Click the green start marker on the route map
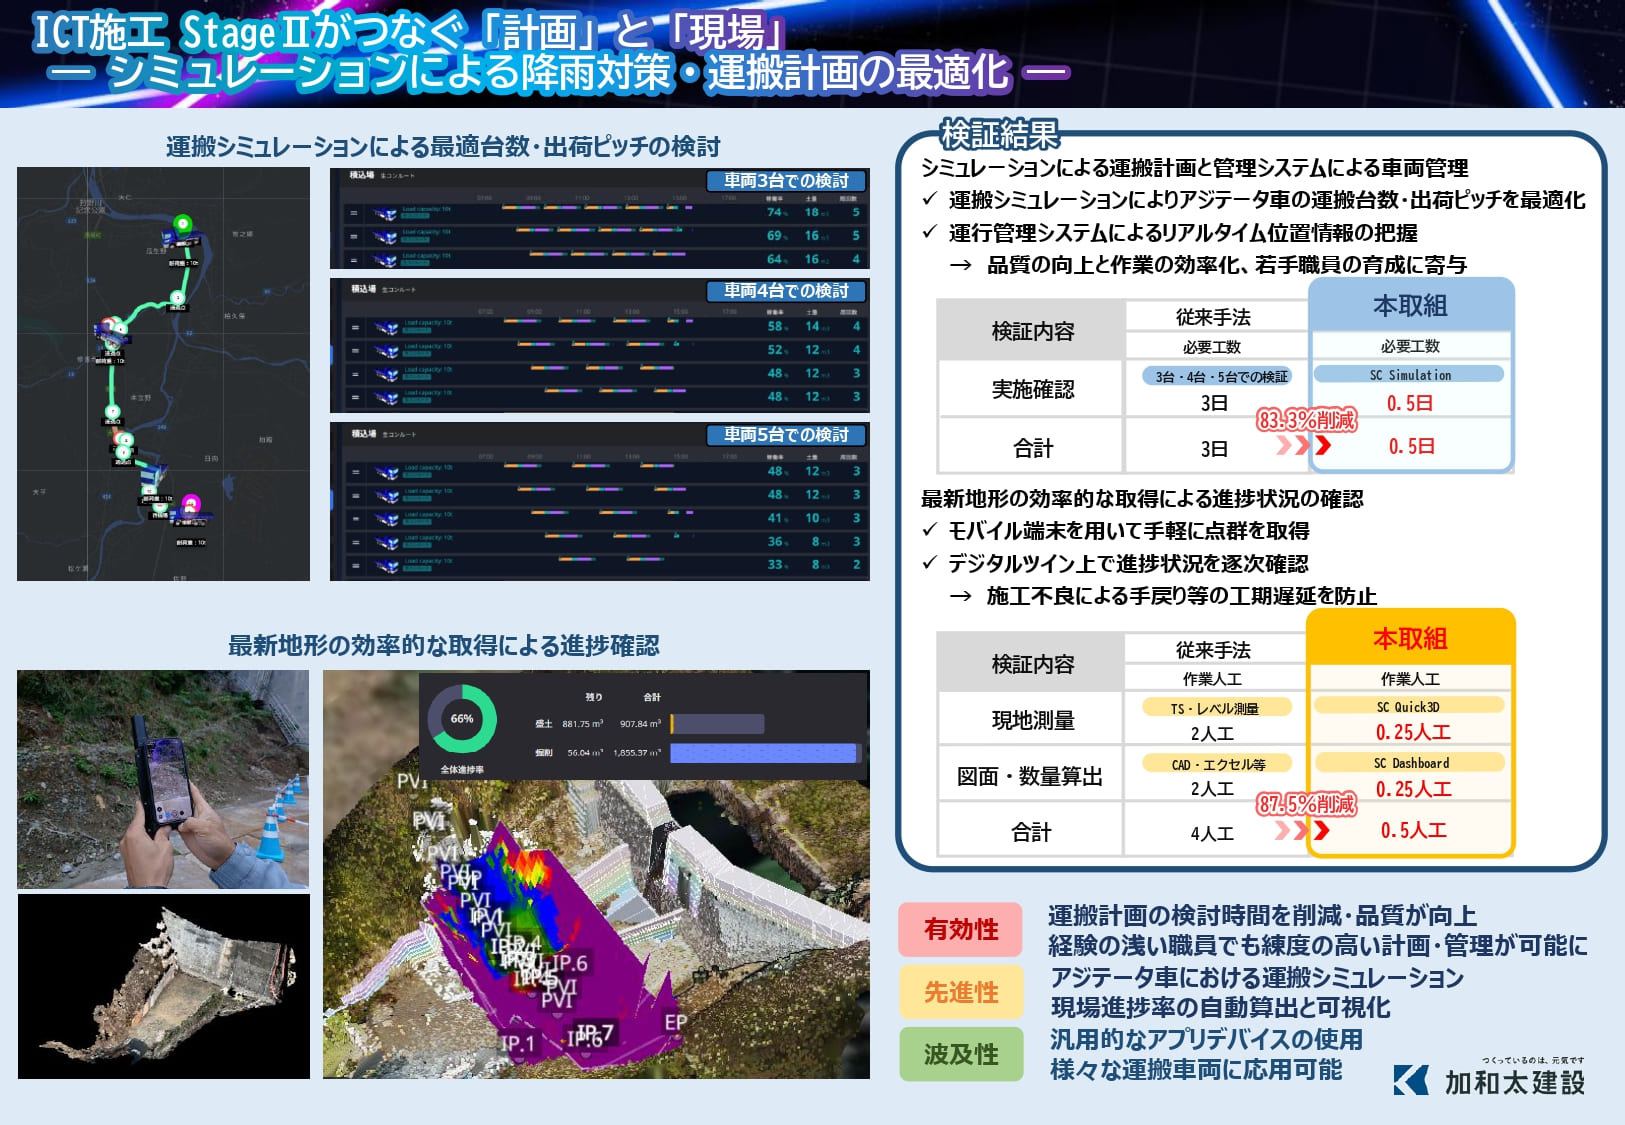Screen dimensions: 1625x1125 (x=182, y=223)
